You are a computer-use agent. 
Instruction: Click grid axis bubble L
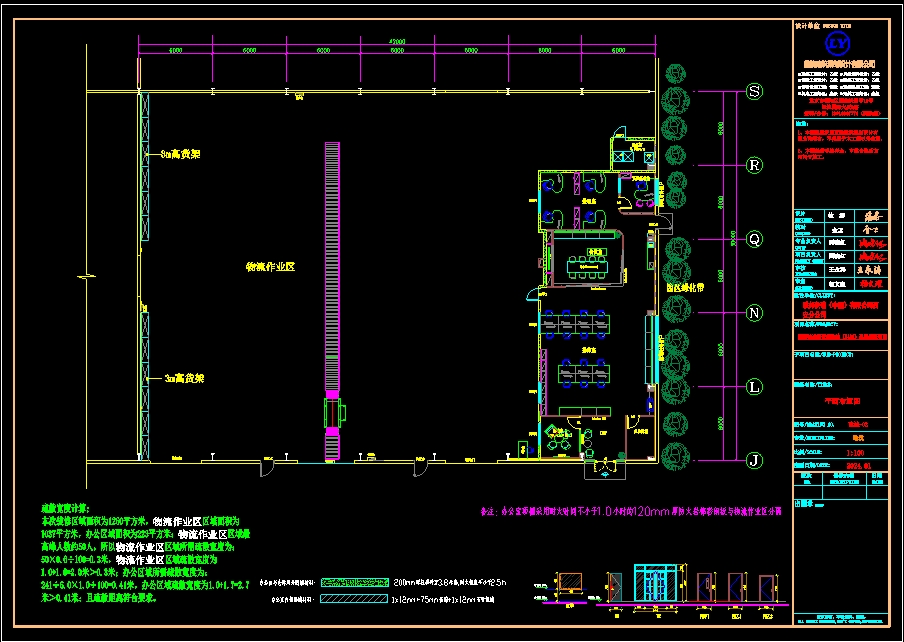tap(755, 386)
